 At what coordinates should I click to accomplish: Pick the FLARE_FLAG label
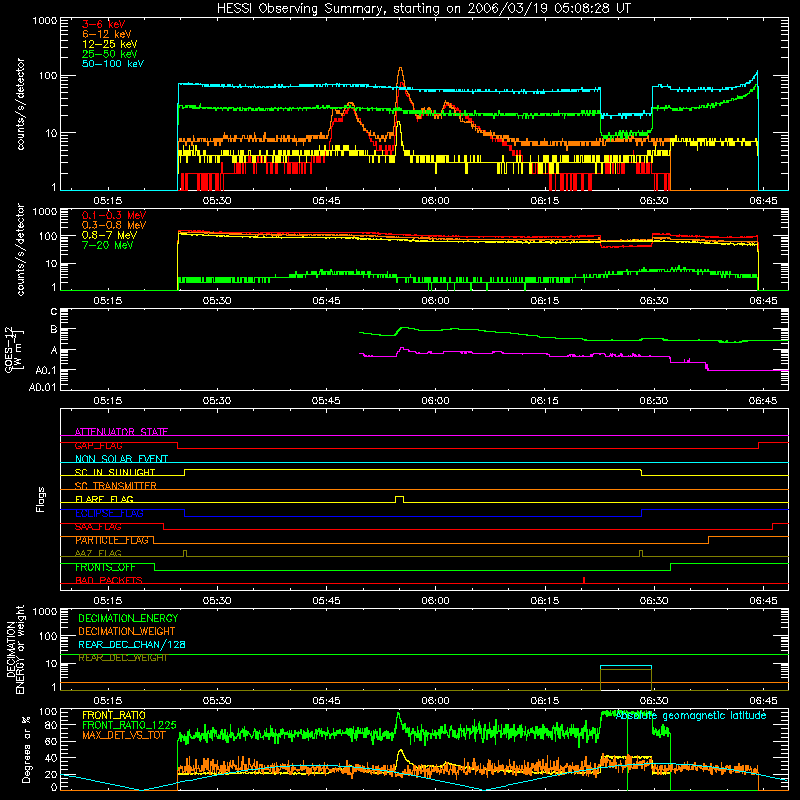tap(104, 499)
